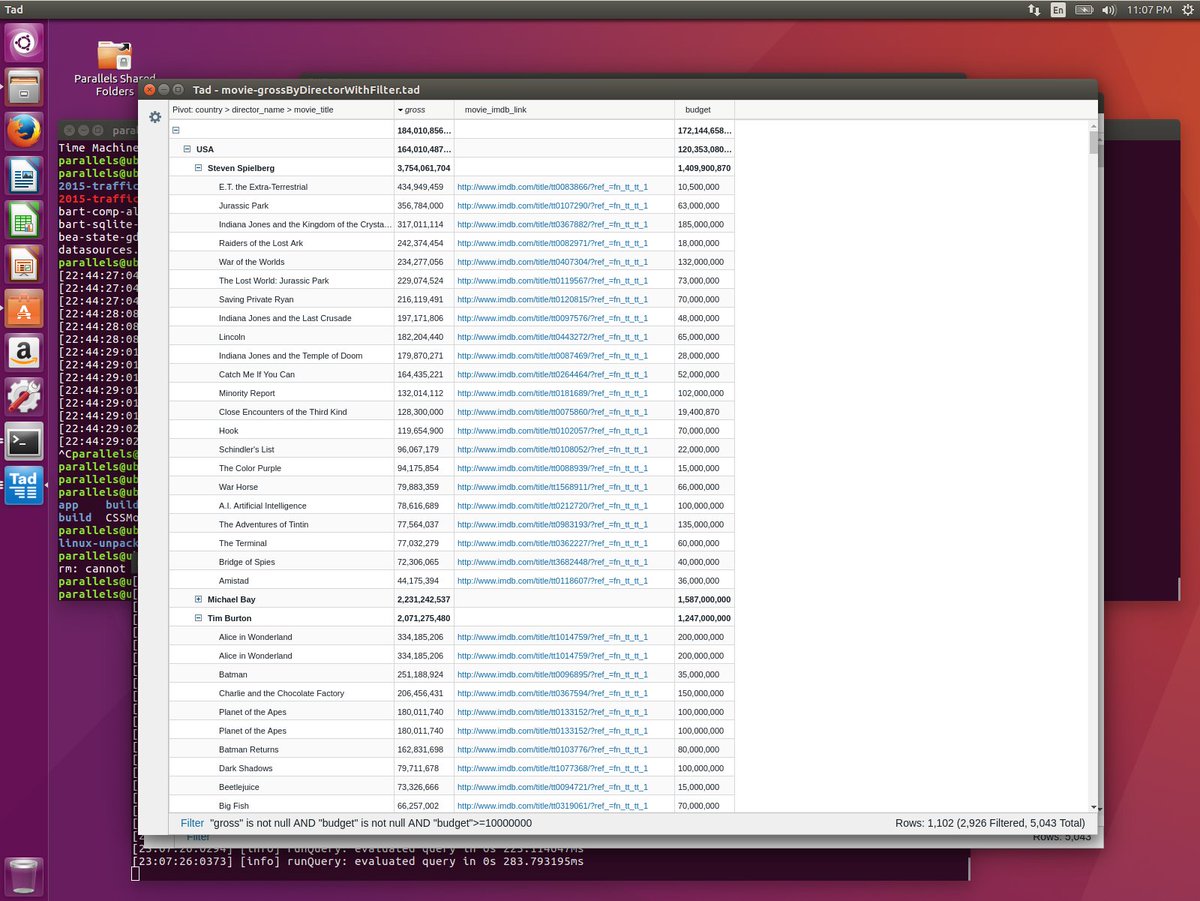The height and width of the screenshot is (901, 1200).
Task: Open the Amazon launcher icon
Action: (x=24, y=352)
